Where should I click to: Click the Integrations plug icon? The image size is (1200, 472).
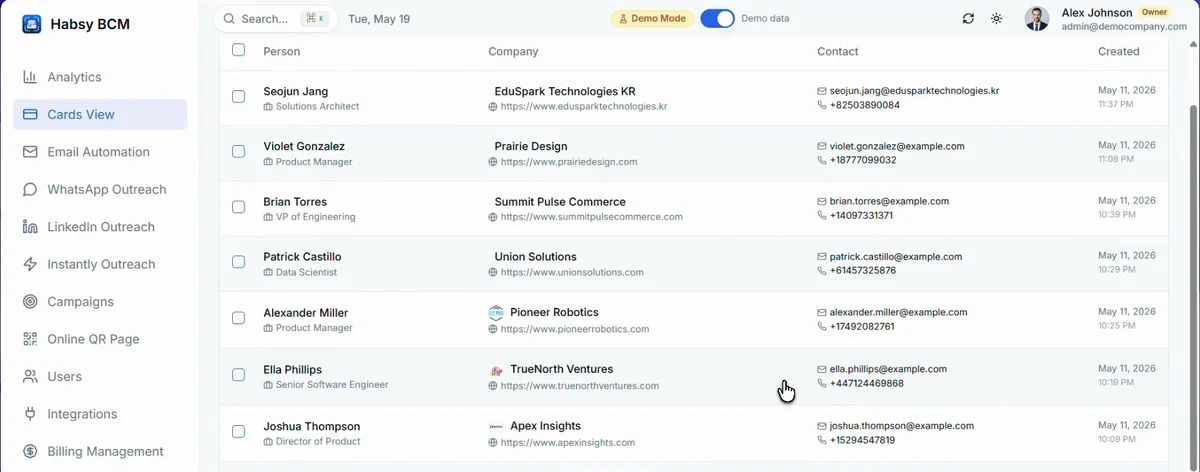click(x=30, y=414)
